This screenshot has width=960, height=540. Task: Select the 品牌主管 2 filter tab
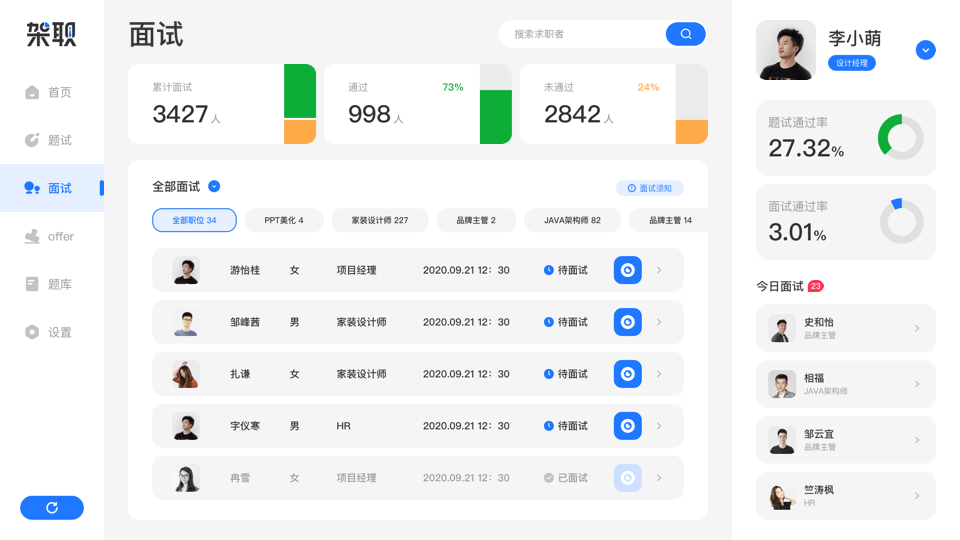click(476, 220)
